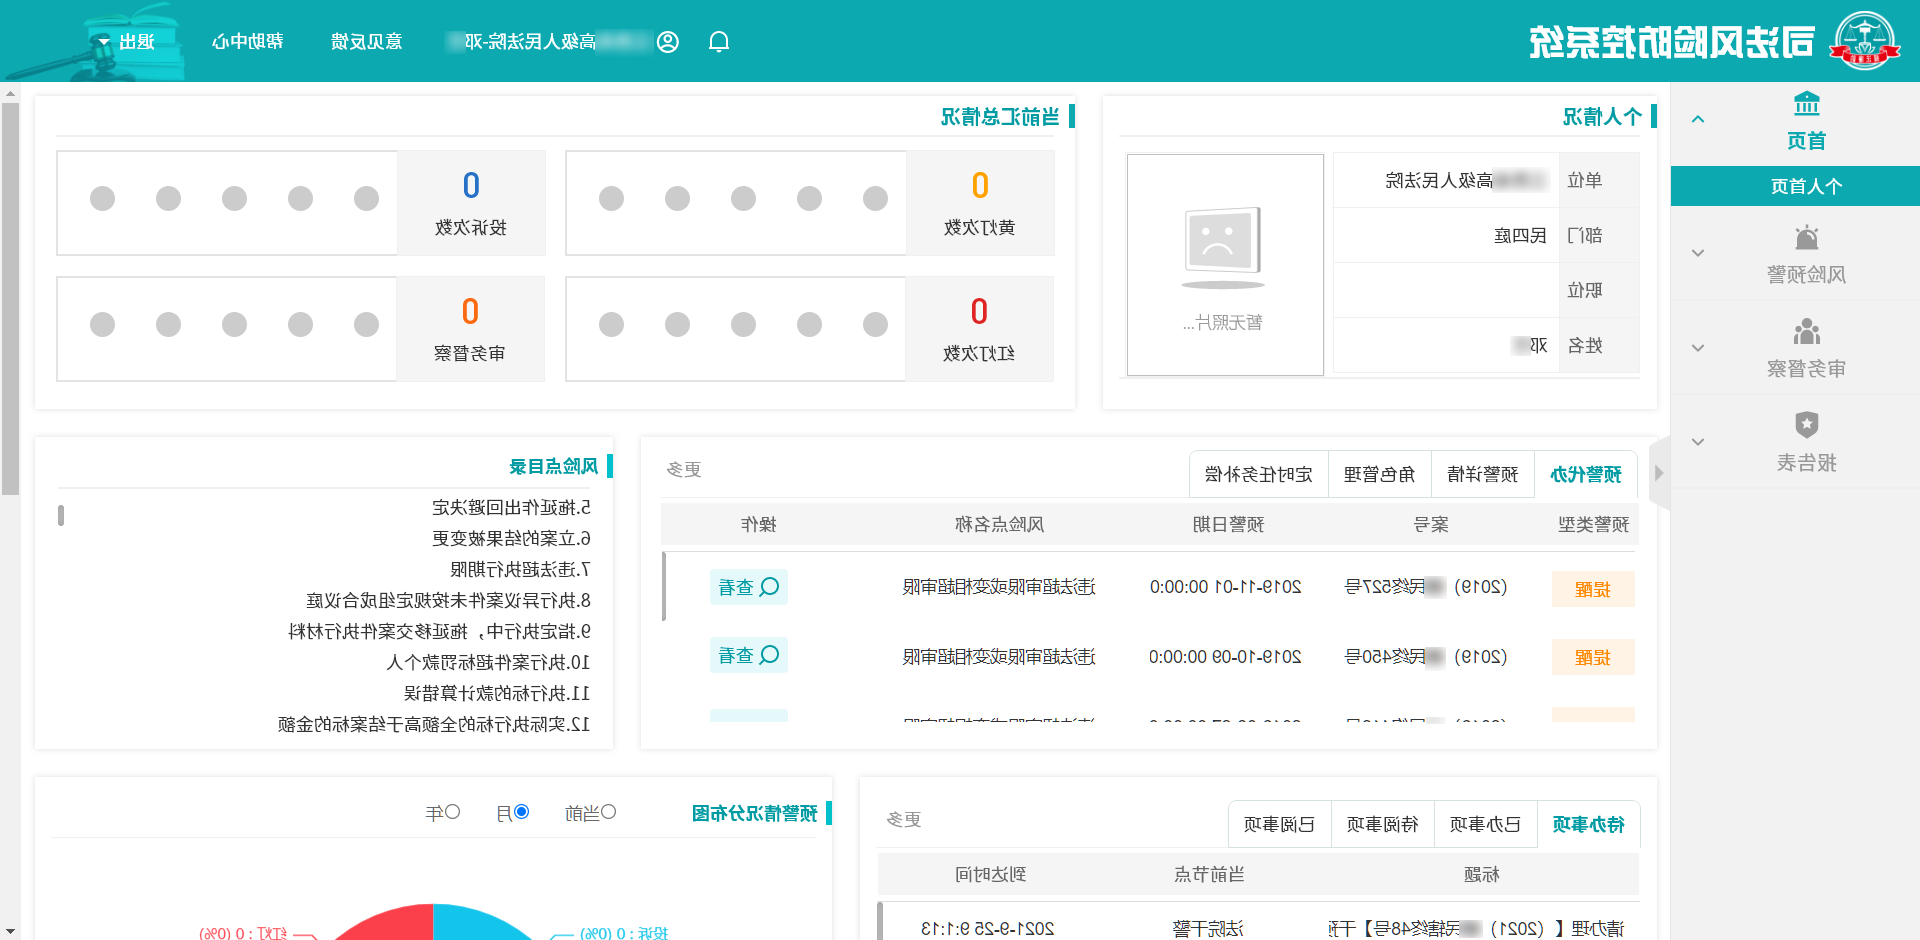1920x940 pixels.
Task: Click the 暂无照片 placeholder photo
Action: (x=1225, y=265)
